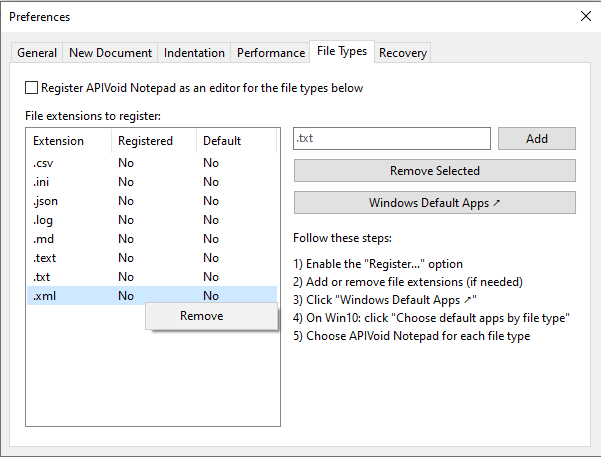Click the Default column header
The height and width of the screenshot is (457, 601).
click(x=236, y=141)
